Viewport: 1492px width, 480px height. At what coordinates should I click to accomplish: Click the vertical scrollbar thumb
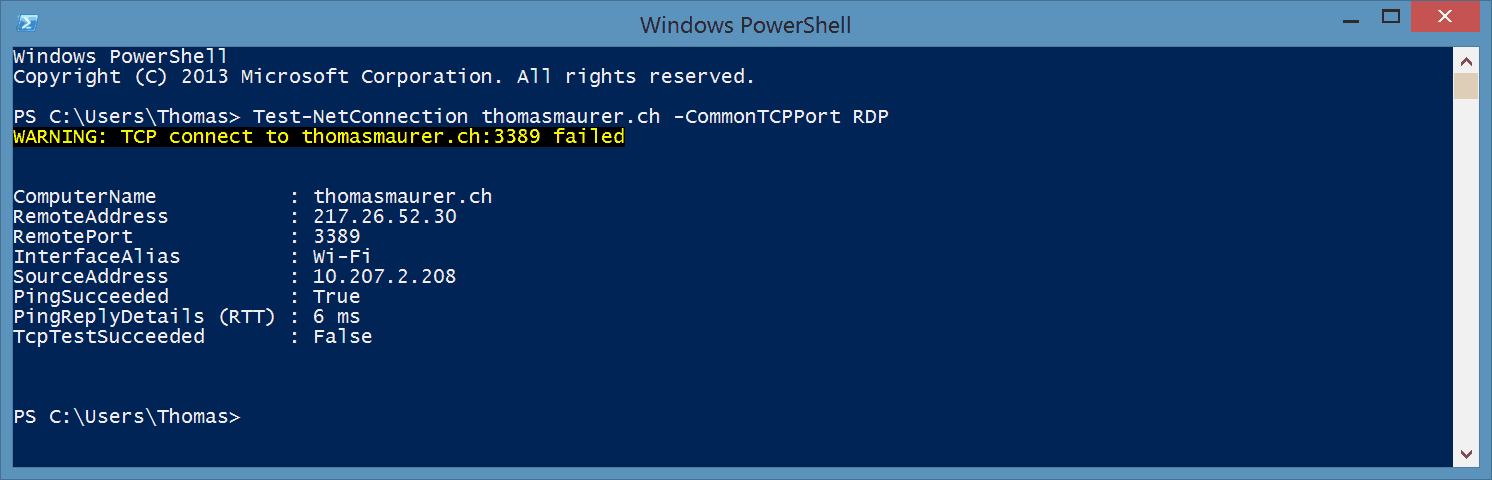[1466, 86]
